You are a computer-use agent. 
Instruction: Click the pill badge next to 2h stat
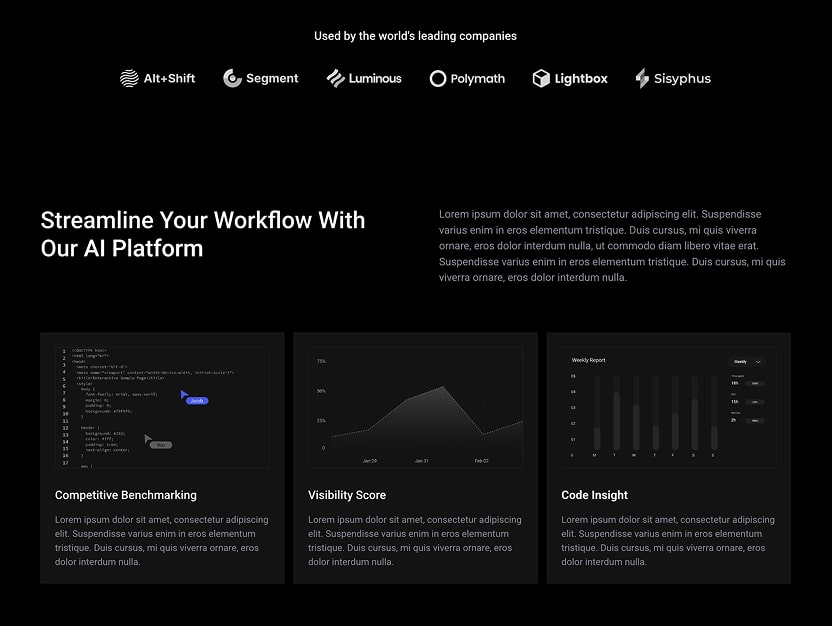(x=754, y=419)
